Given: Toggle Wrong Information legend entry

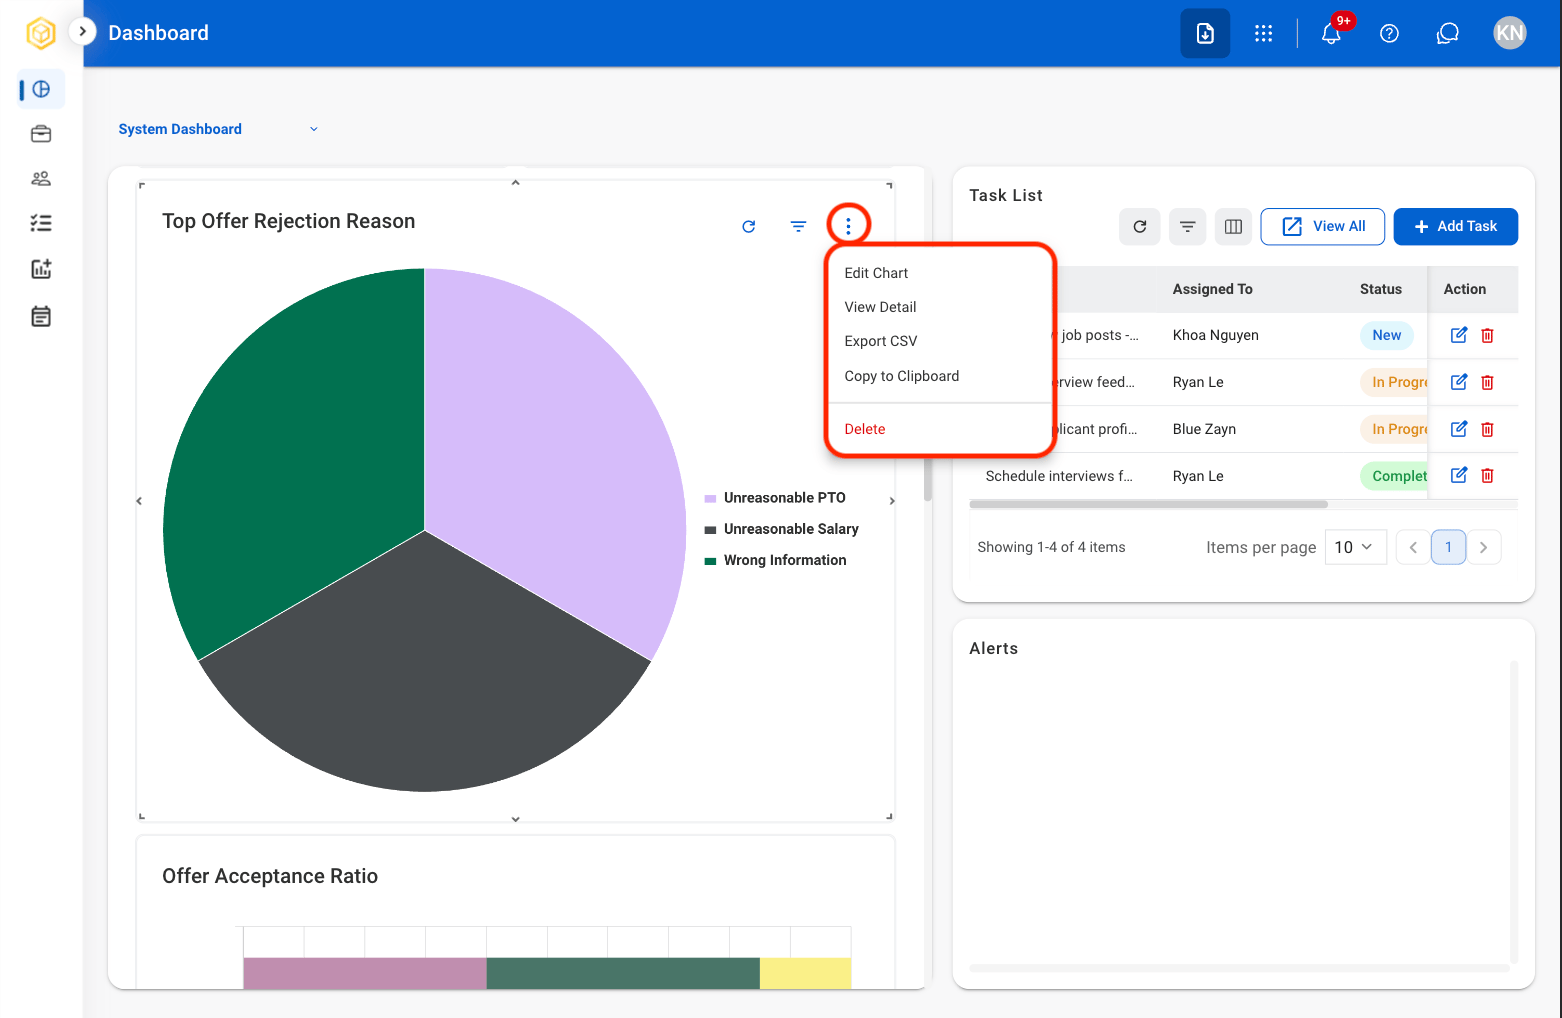Looking at the screenshot, I should click(x=775, y=560).
